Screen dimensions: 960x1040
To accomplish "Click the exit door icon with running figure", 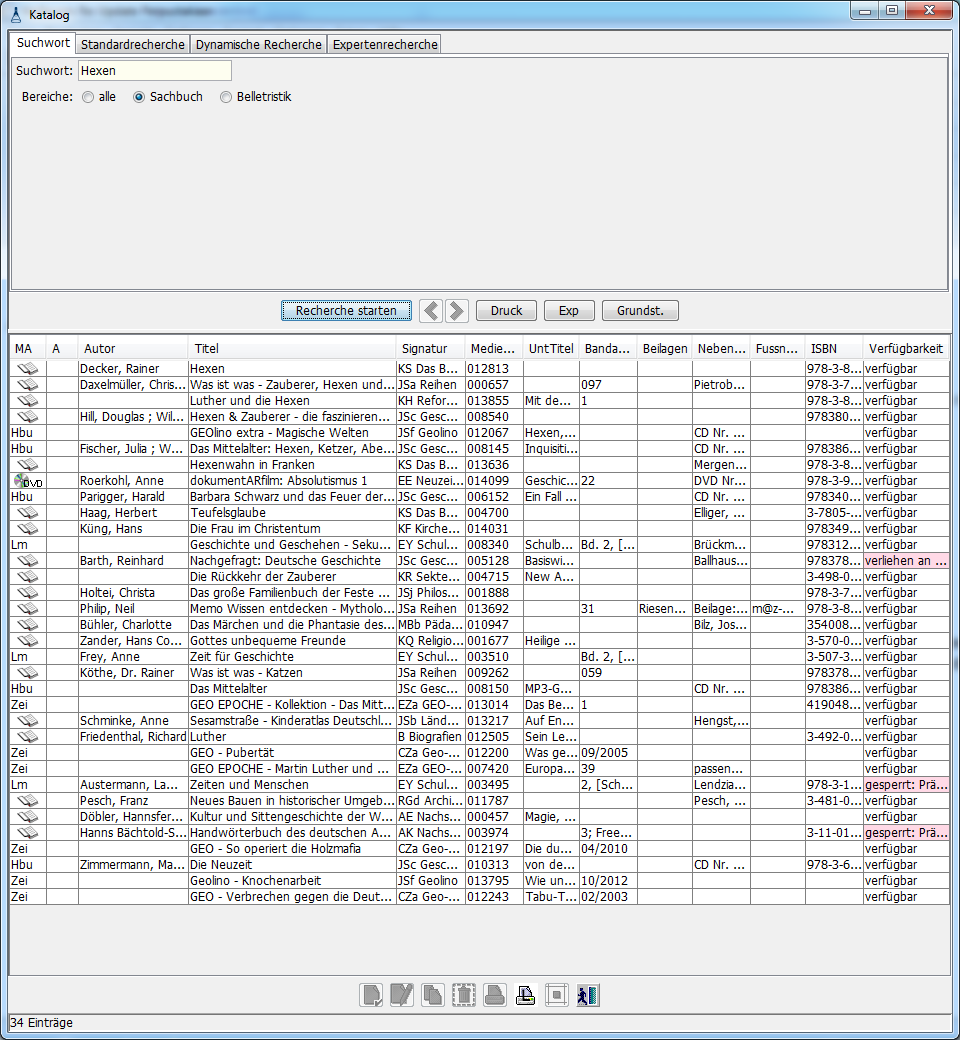I will pyautogui.click(x=588, y=995).
